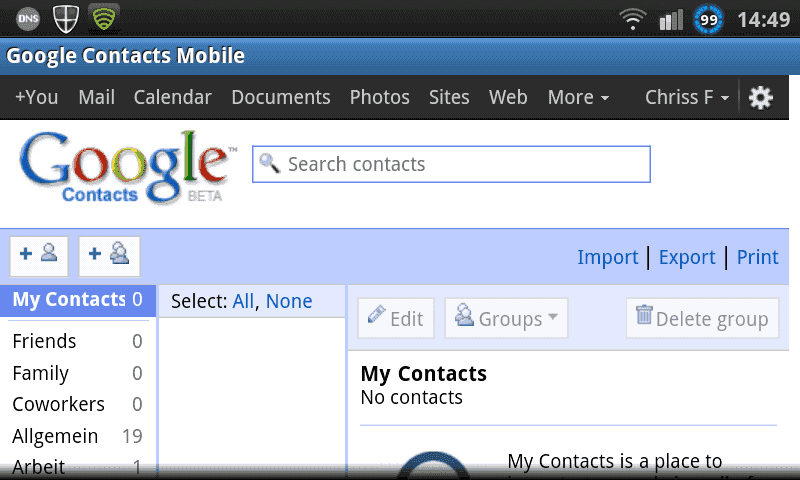Open the Groups dropdown button
Image resolution: width=800 pixels, height=480 pixels.
pos(506,318)
